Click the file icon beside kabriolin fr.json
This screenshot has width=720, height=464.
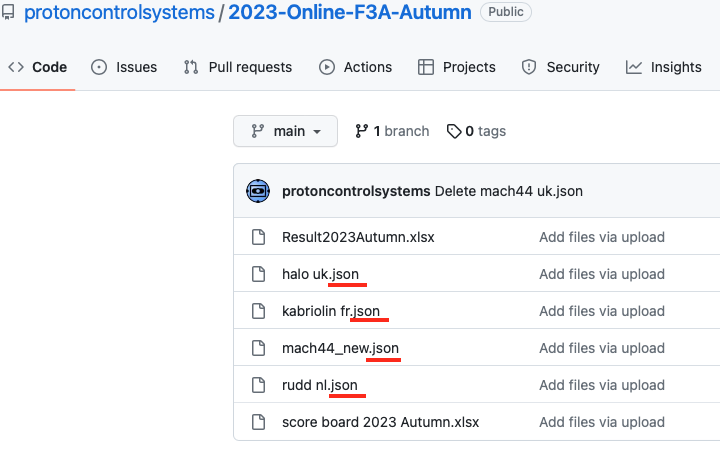[259, 311]
